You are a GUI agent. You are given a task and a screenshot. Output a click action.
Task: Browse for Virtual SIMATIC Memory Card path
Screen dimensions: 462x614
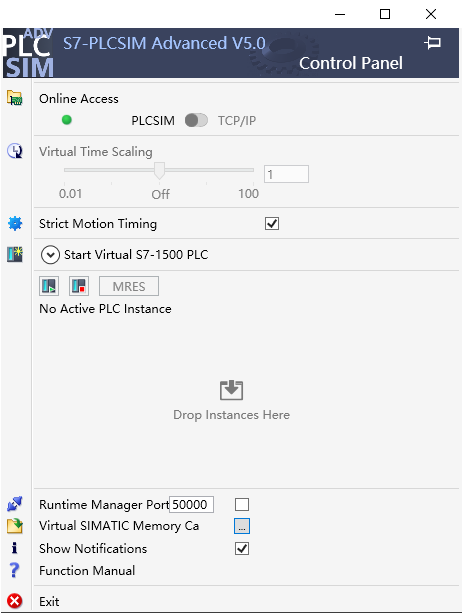pyautogui.click(x=242, y=526)
